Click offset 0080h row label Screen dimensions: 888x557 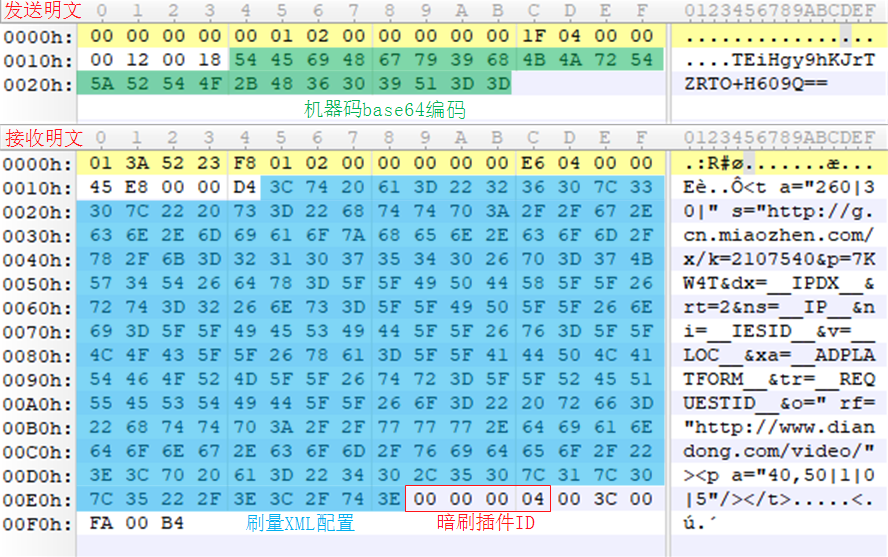click(38, 356)
